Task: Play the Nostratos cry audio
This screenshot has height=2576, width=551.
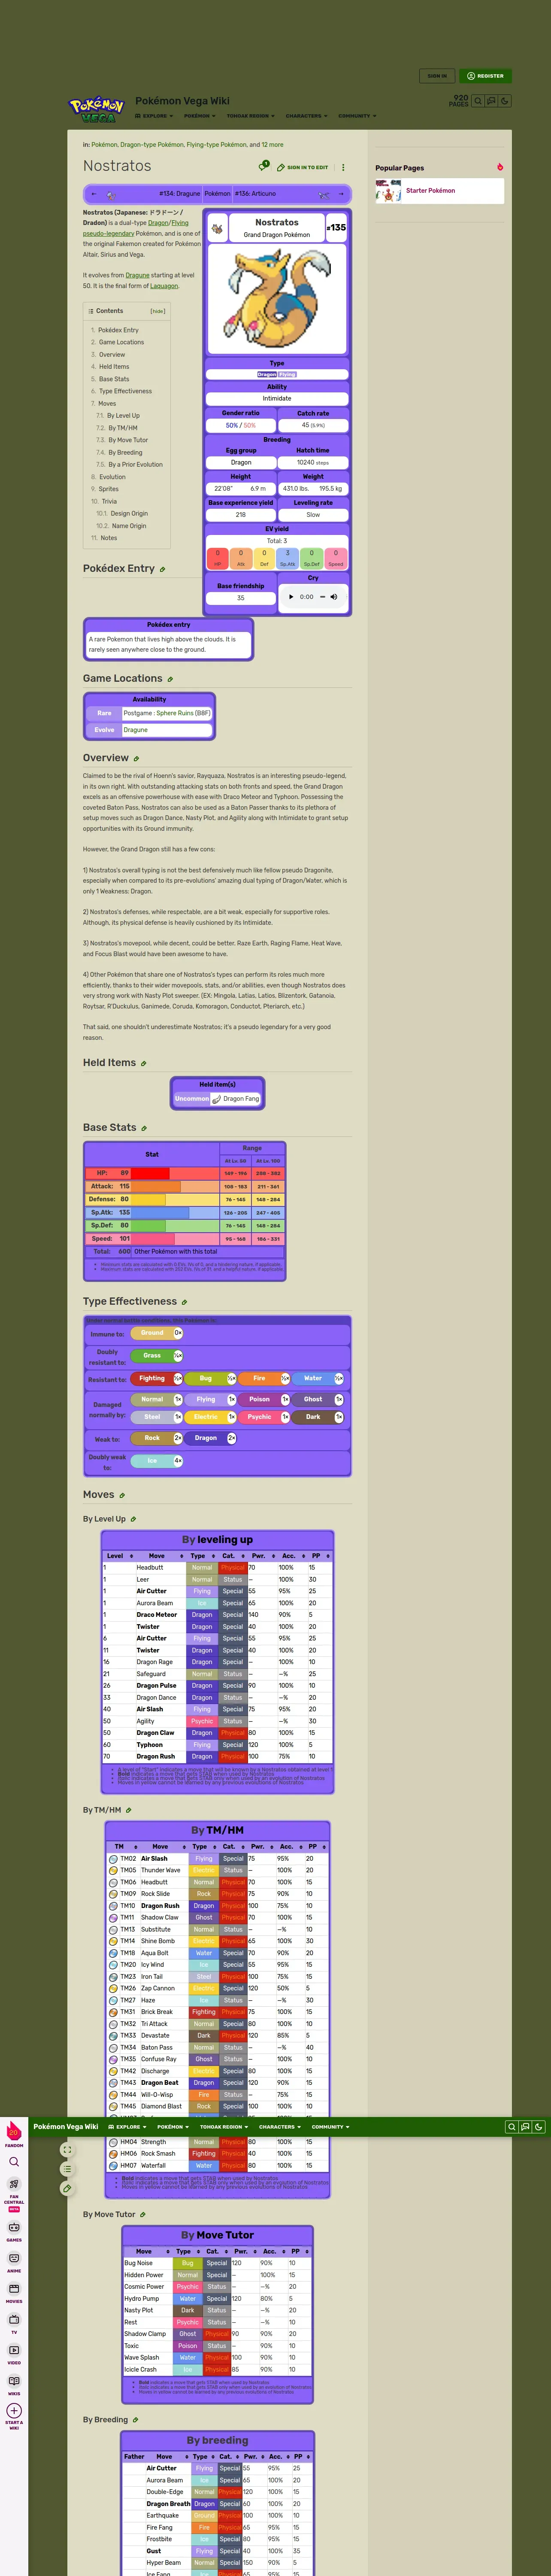Action: (292, 597)
